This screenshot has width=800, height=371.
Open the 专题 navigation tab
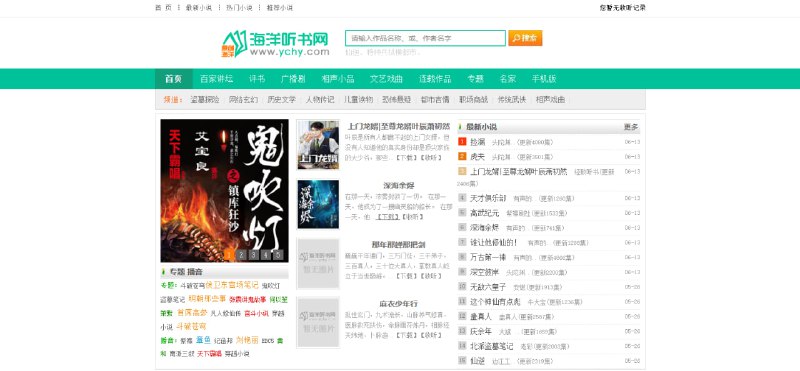[x=475, y=79]
